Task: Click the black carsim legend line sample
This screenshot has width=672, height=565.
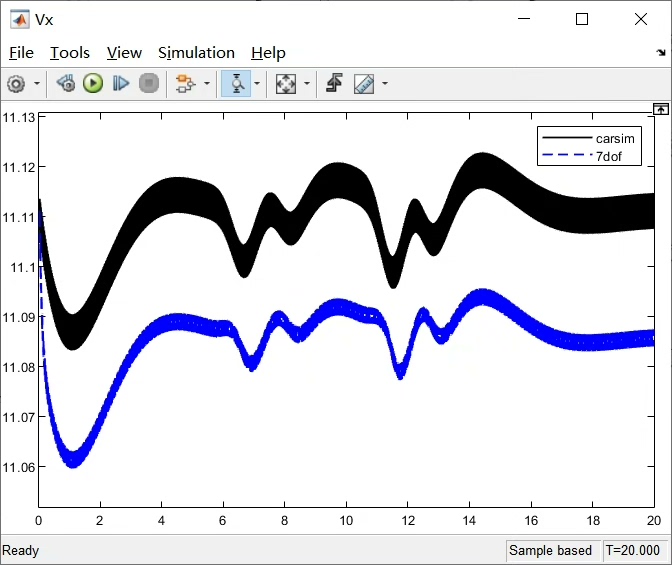Action: click(567, 138)
